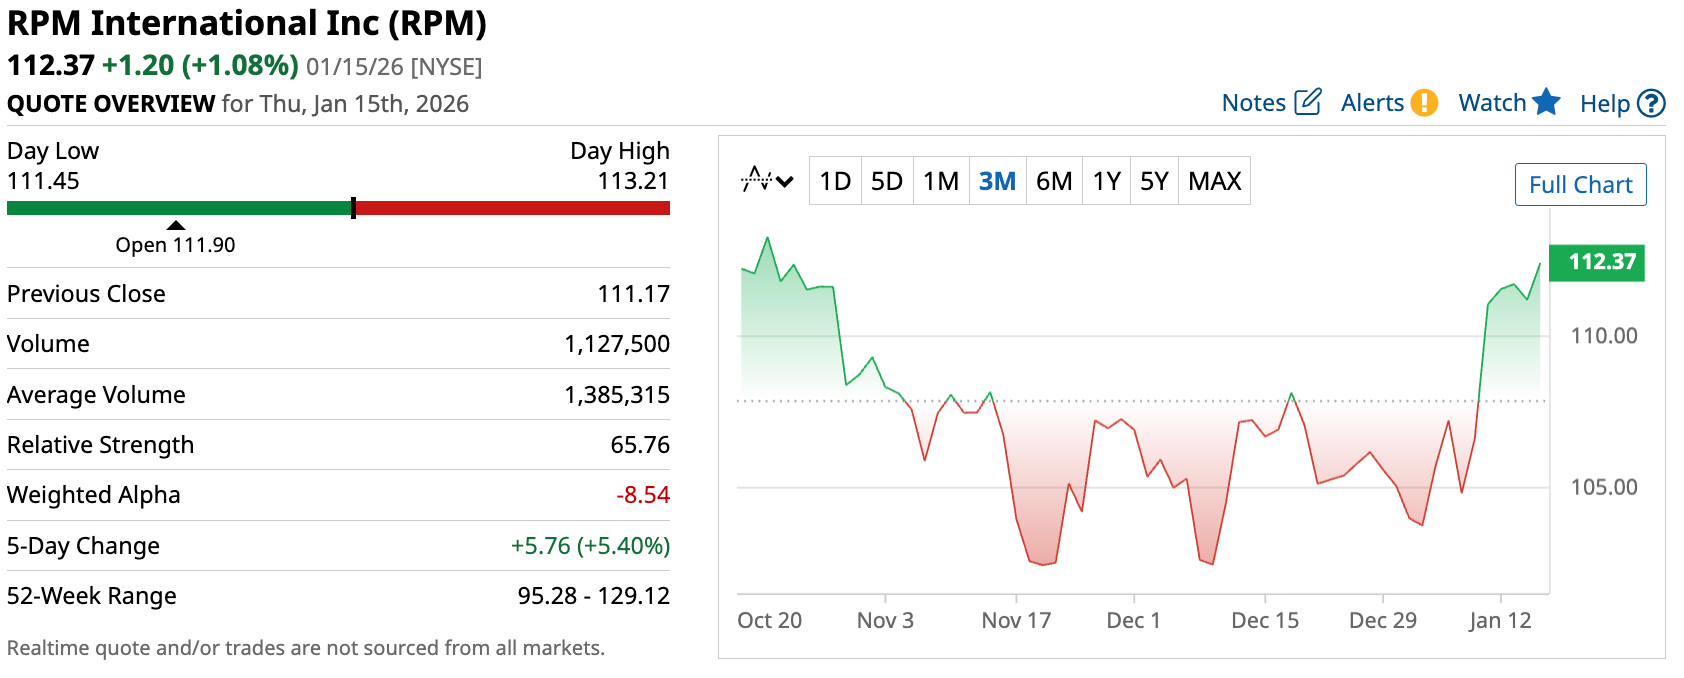Click the Notes link

coord(1254,103)
